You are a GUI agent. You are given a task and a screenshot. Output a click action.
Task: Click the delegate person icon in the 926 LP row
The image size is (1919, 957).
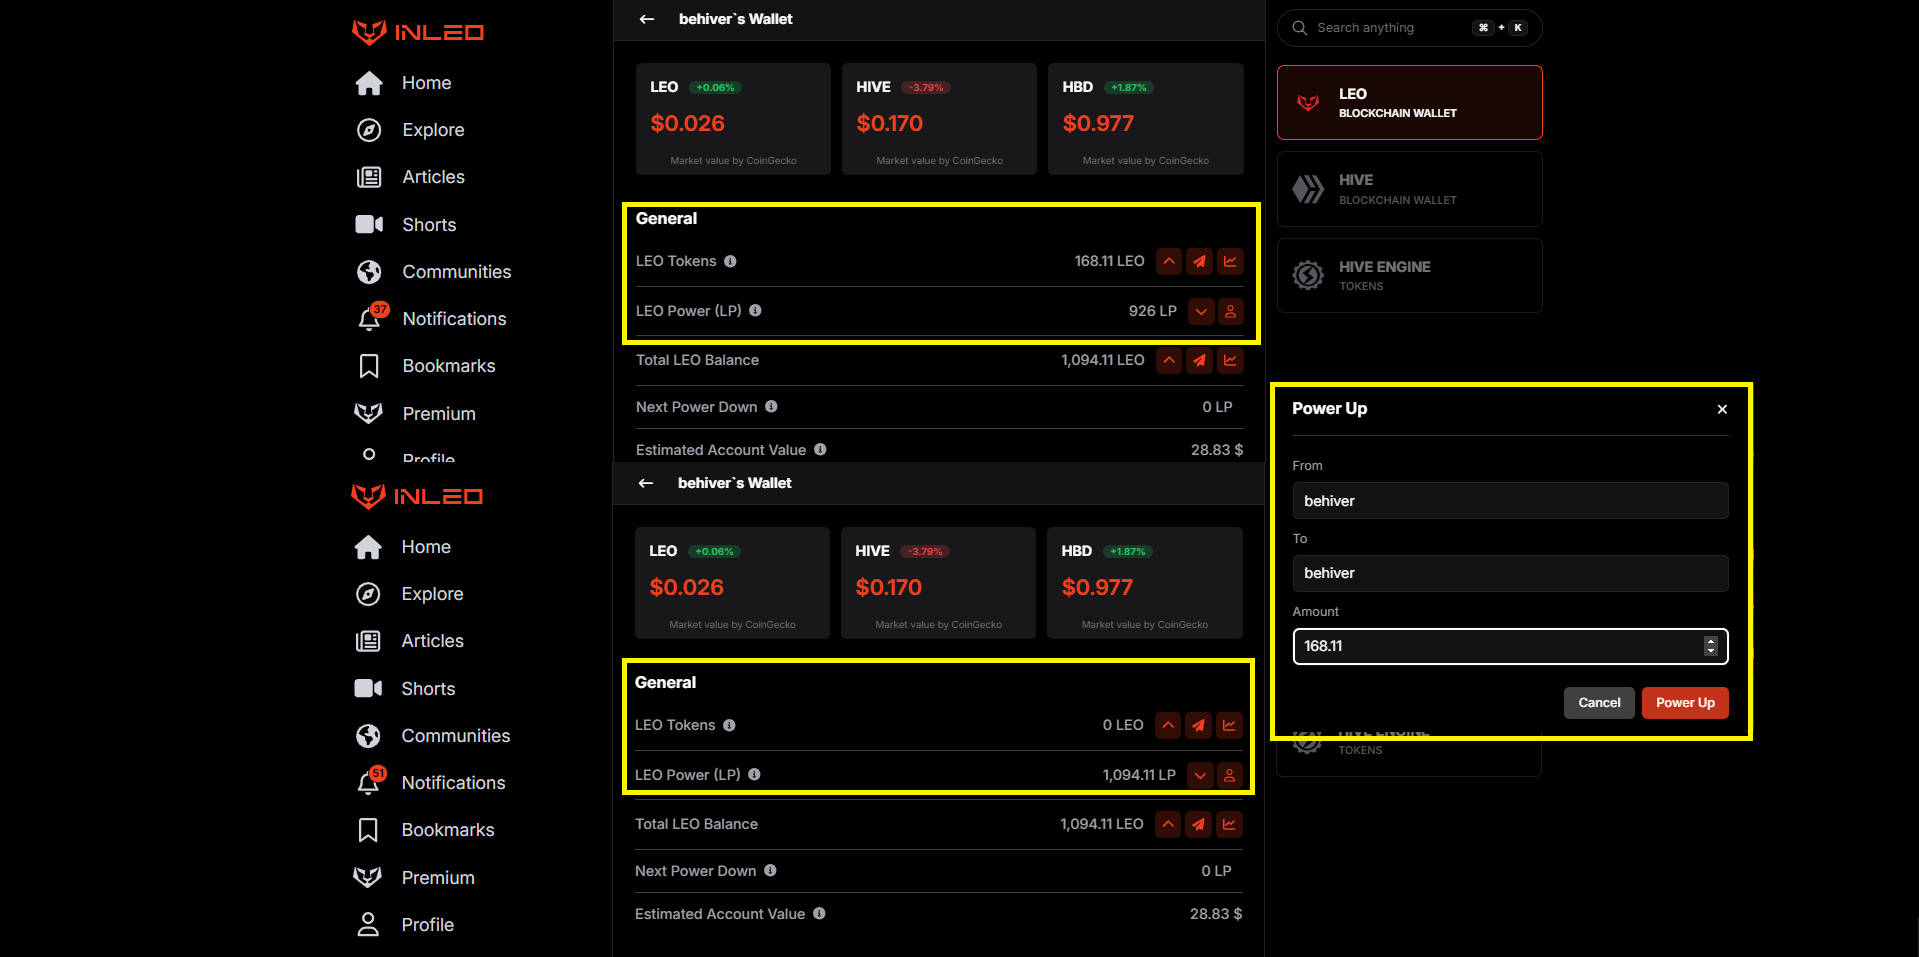[x=1231, y=312]
